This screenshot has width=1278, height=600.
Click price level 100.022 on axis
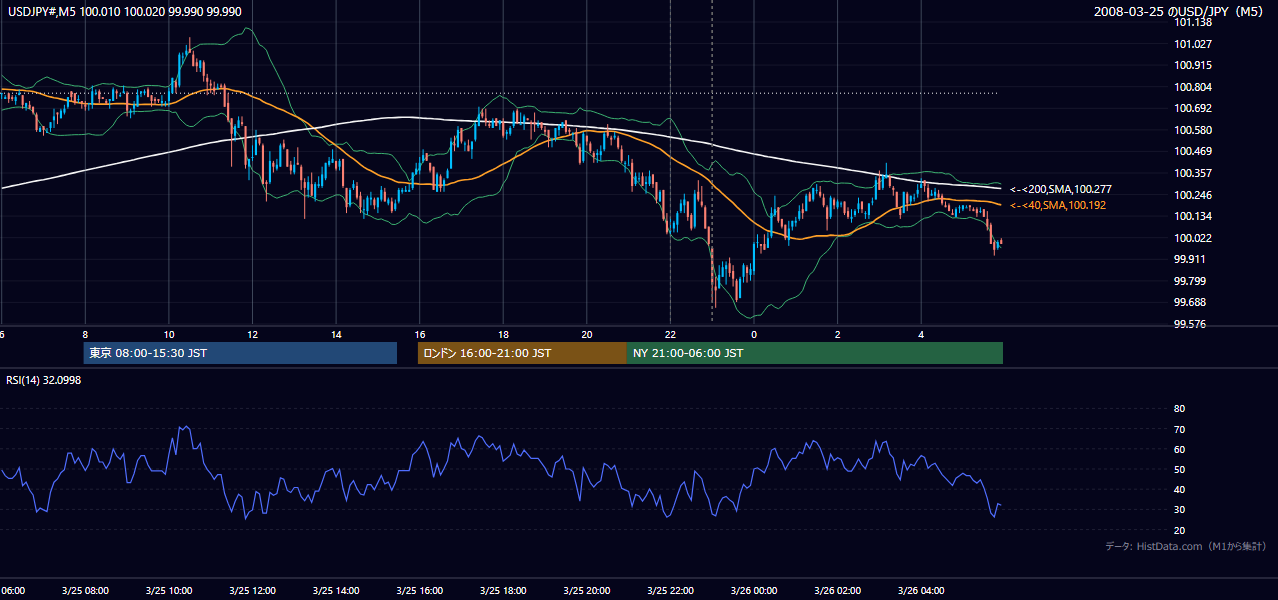point(1192,238)
